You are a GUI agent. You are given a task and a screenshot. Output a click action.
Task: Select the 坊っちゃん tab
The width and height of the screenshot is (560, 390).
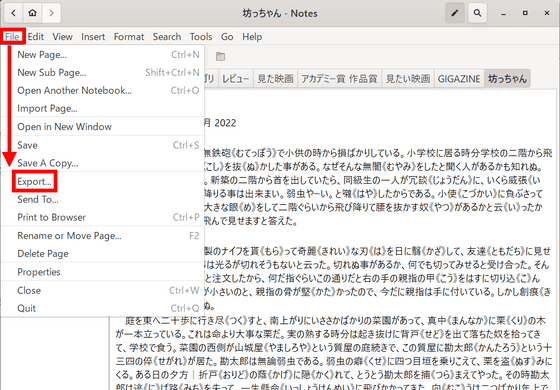(x=507, y=78)
